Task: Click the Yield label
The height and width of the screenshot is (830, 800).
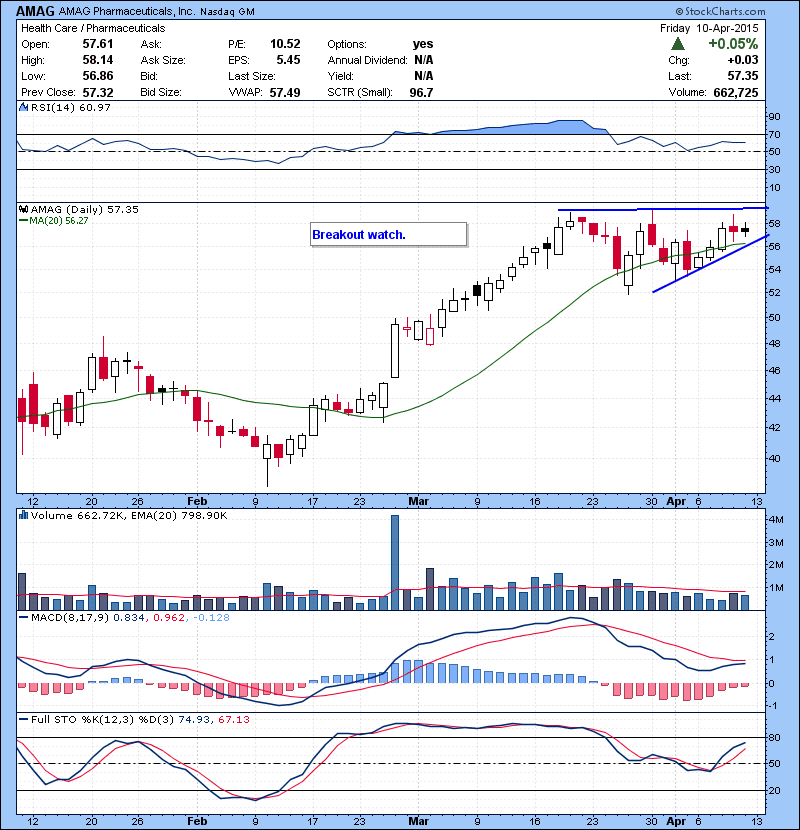Action: click(340, 76)
